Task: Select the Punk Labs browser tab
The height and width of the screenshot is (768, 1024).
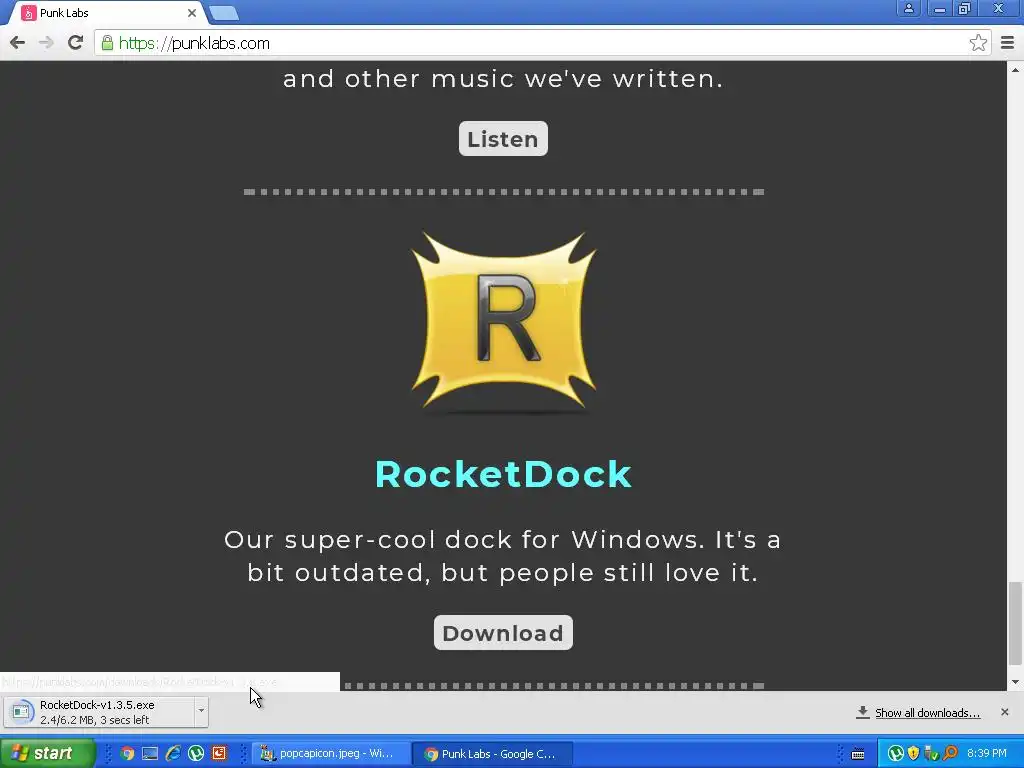Action: point(108,13)
